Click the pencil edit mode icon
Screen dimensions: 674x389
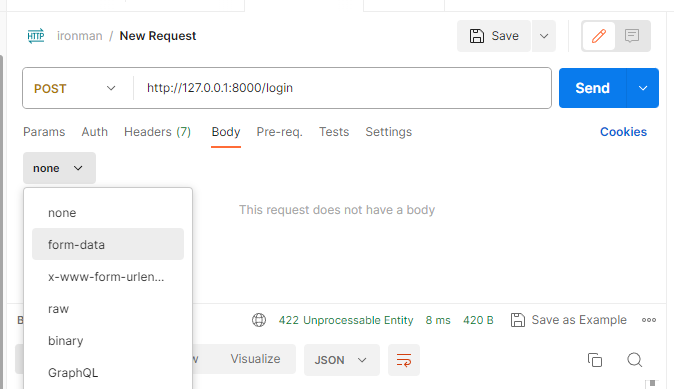[x=598, y=36]
